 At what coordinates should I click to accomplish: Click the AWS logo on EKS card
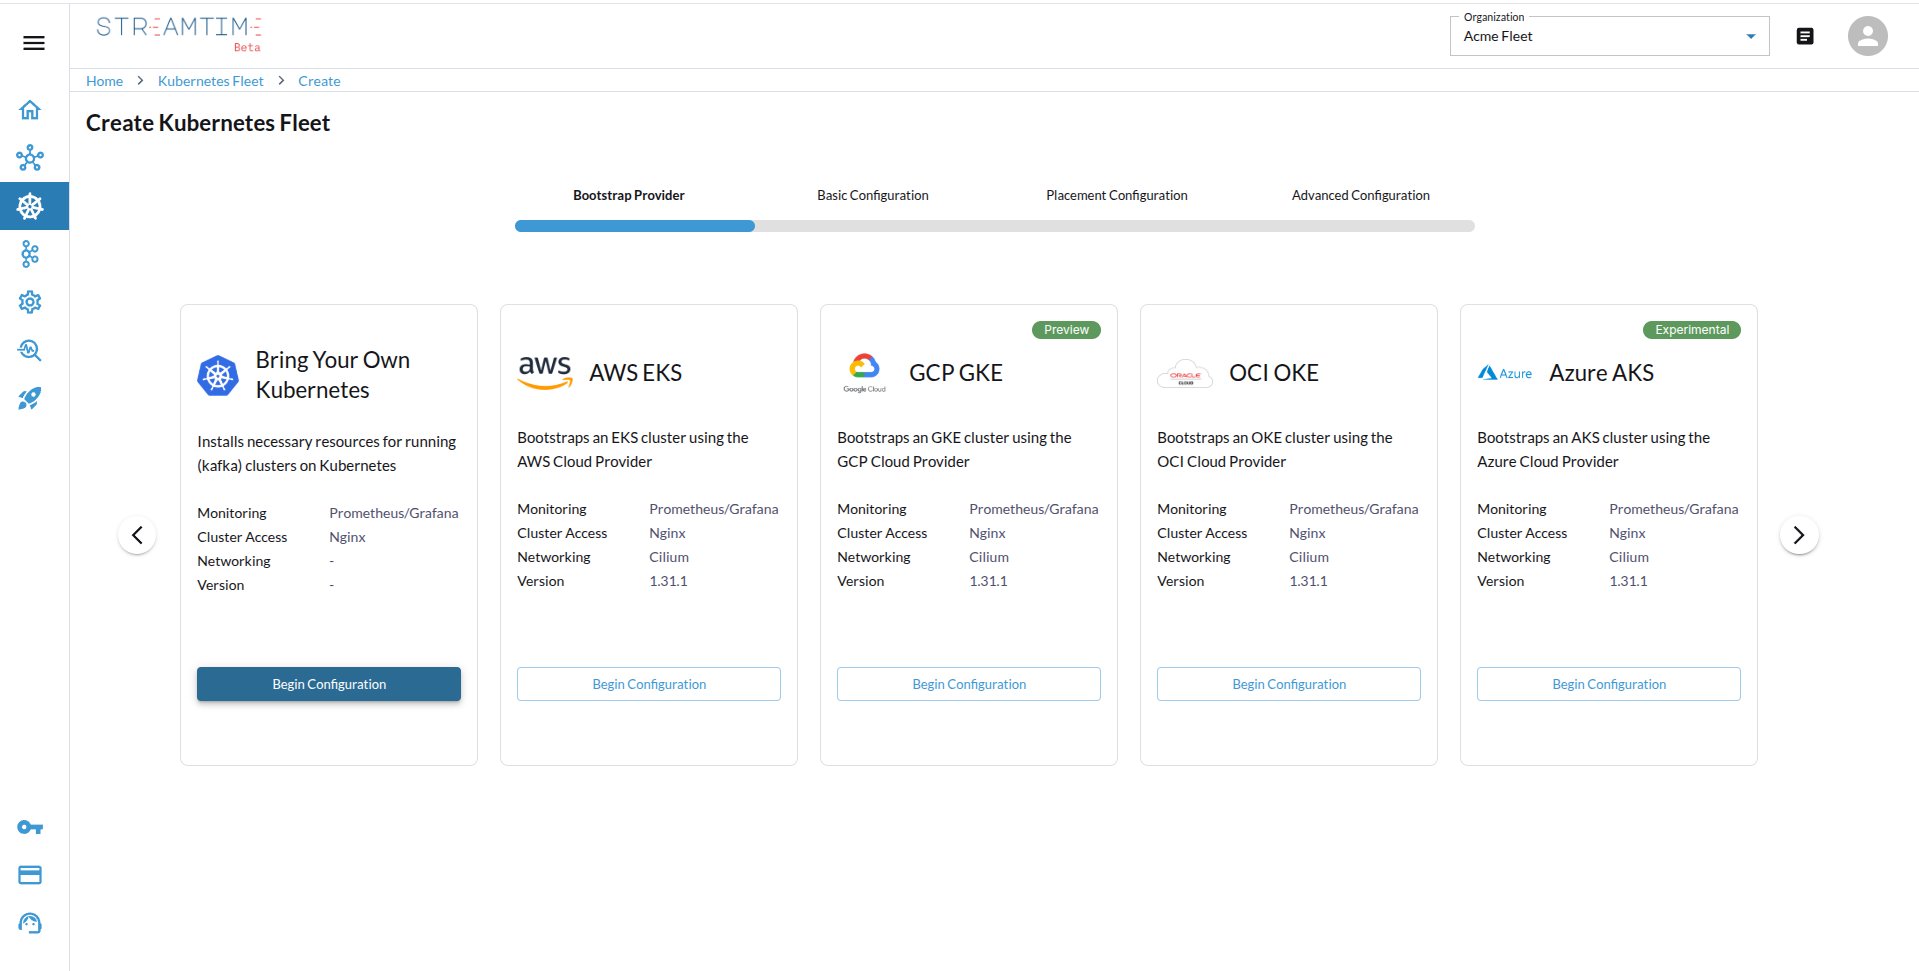pos(545,372)
